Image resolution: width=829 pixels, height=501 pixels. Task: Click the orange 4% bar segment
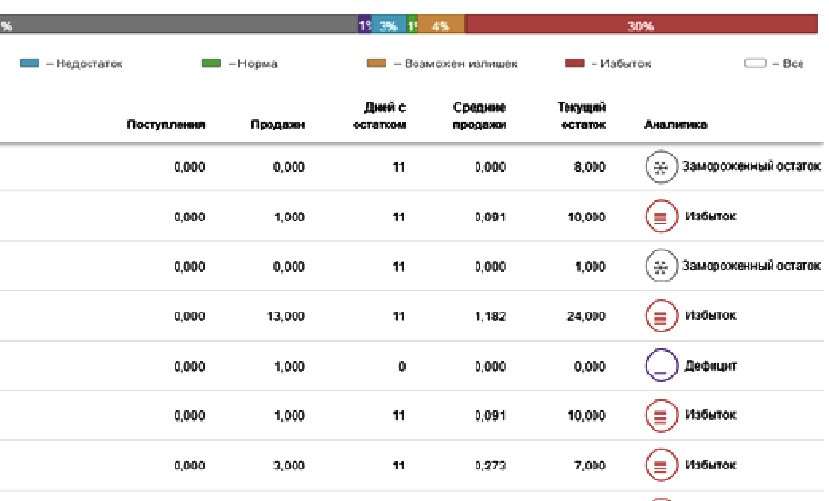(442, 25)
